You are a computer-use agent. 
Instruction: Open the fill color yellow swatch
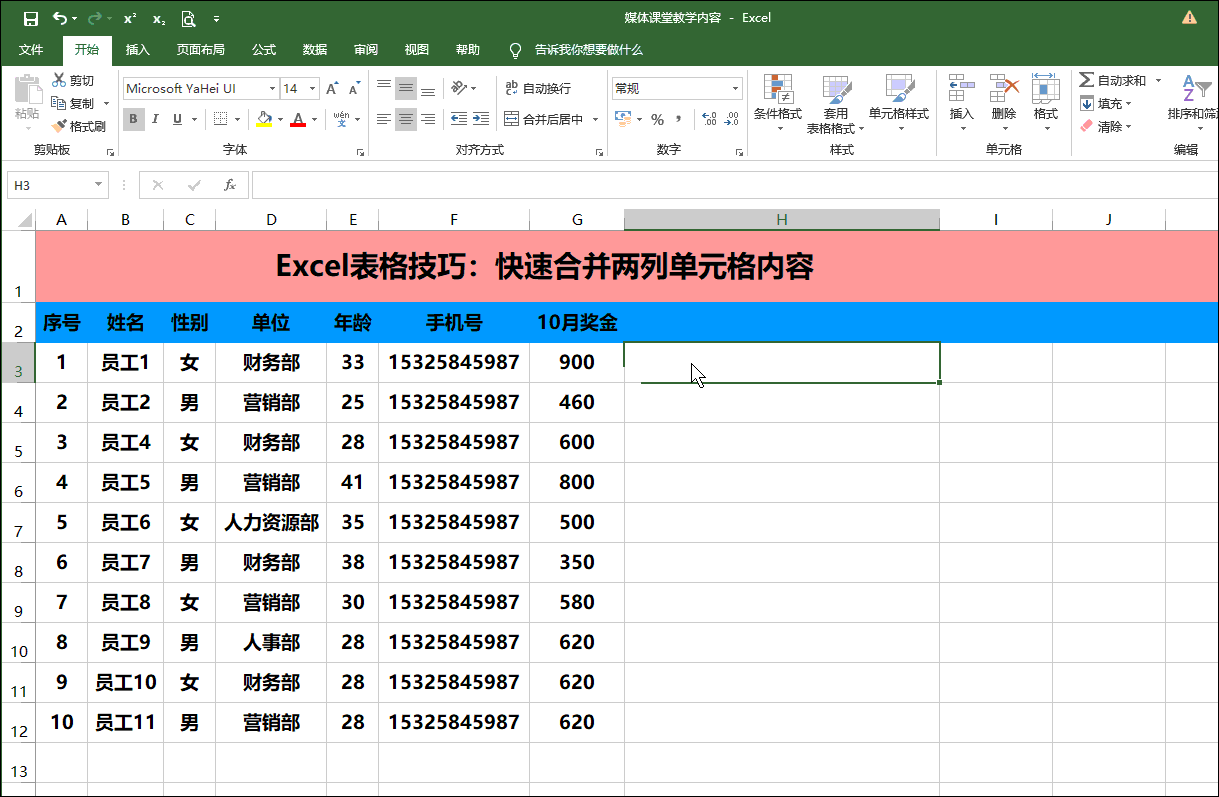tap(264, 119)
